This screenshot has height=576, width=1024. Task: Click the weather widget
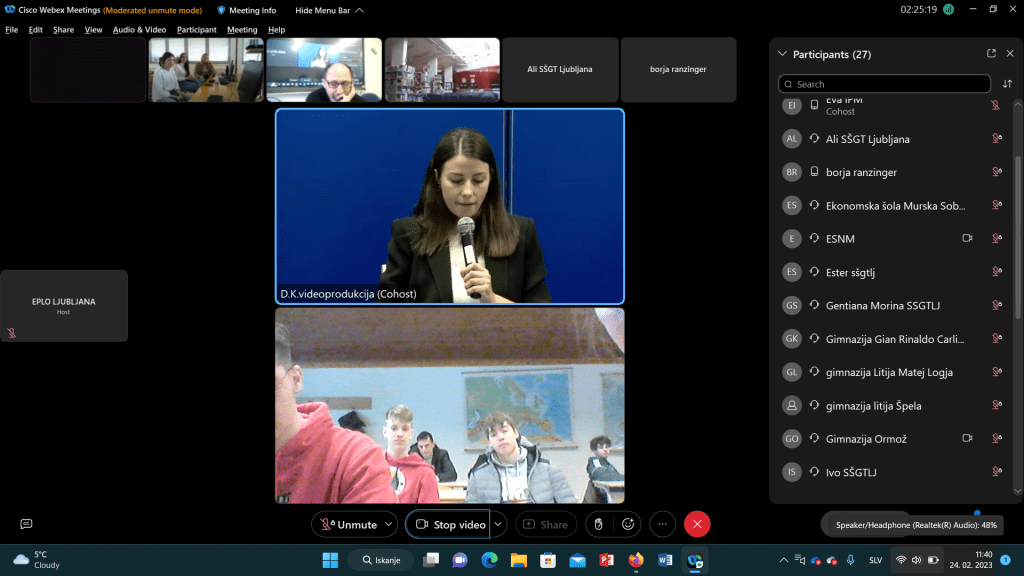click(x=37, y=560)
